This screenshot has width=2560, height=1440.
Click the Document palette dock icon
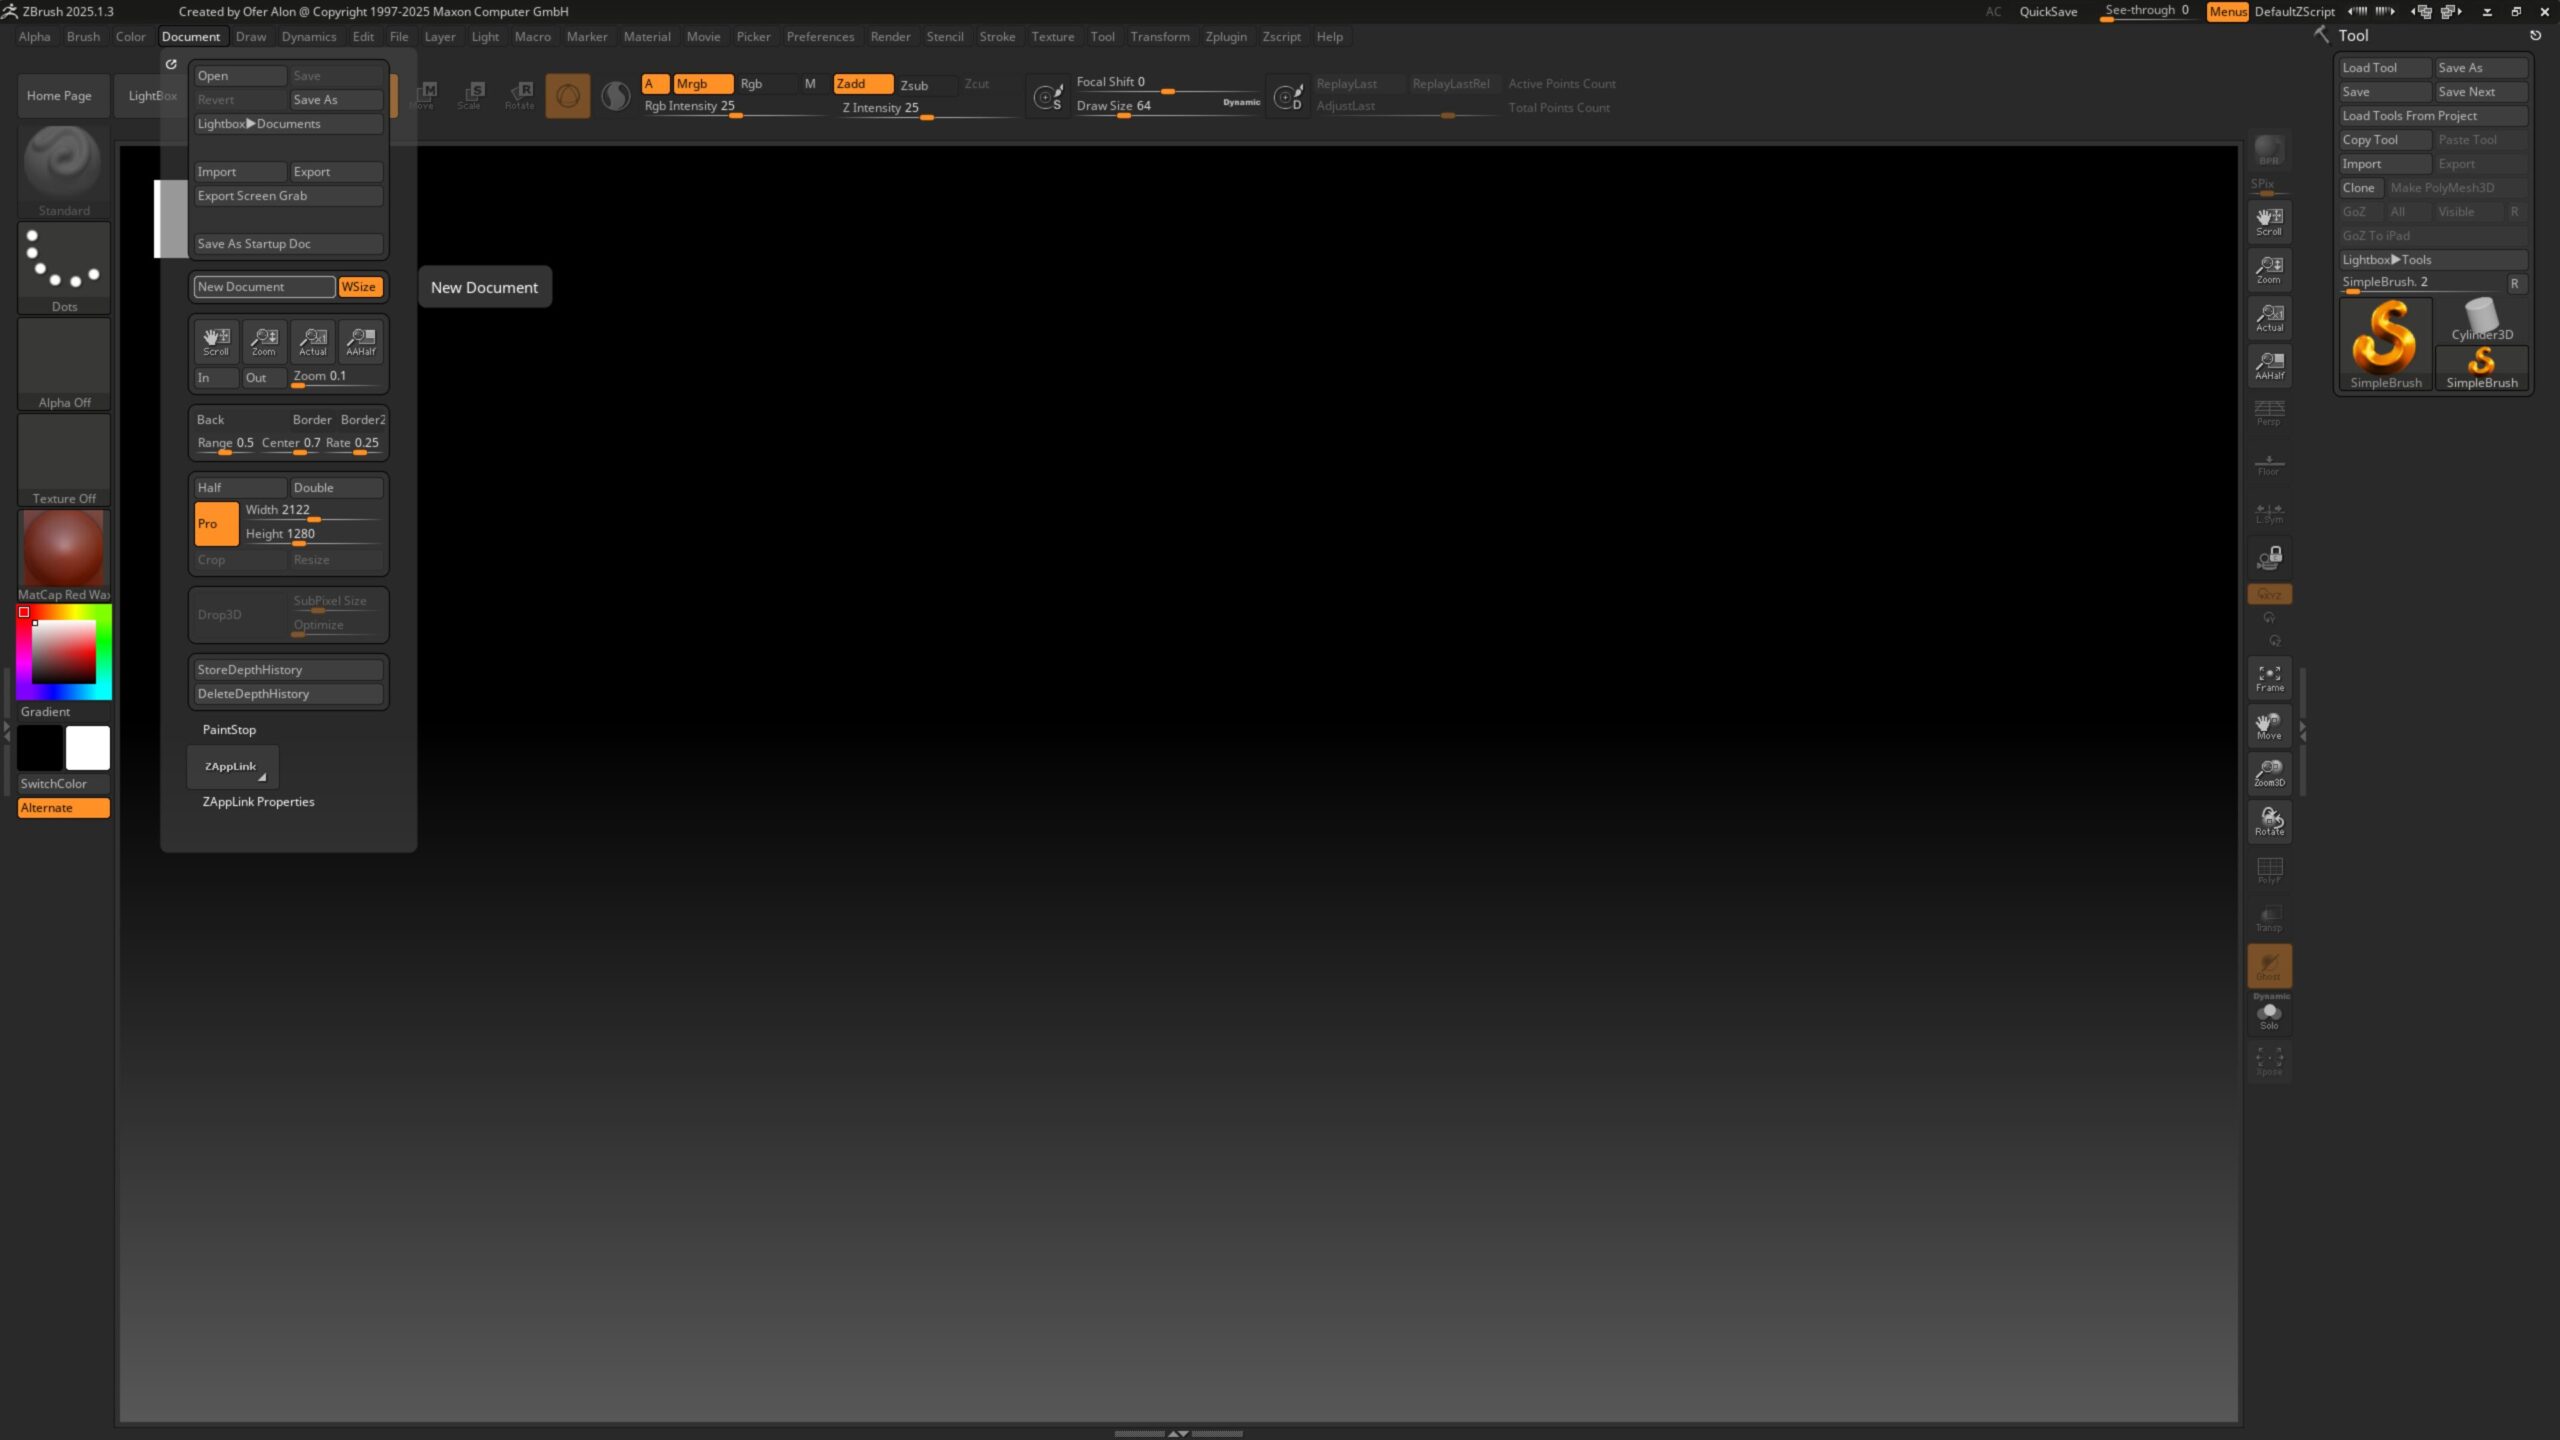[x=171, y=64]
